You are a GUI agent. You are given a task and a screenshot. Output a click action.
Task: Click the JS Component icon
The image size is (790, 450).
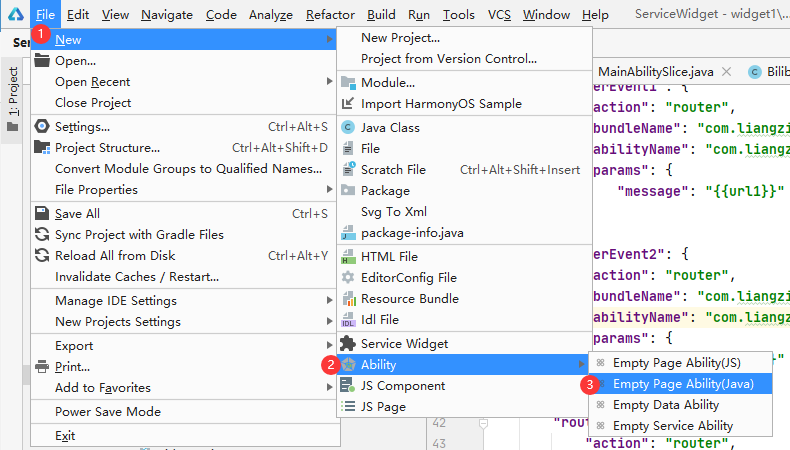[348, 385]
